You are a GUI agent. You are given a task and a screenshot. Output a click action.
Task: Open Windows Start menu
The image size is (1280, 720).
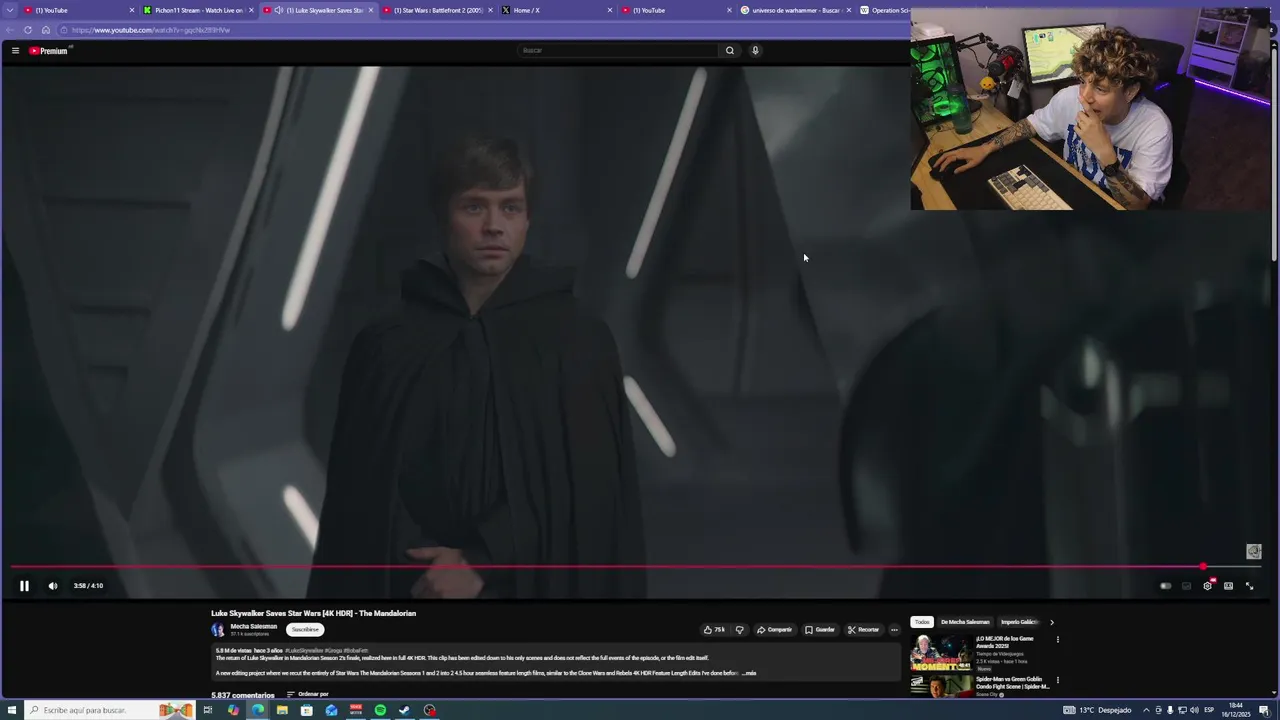click(x=12, y=710)
